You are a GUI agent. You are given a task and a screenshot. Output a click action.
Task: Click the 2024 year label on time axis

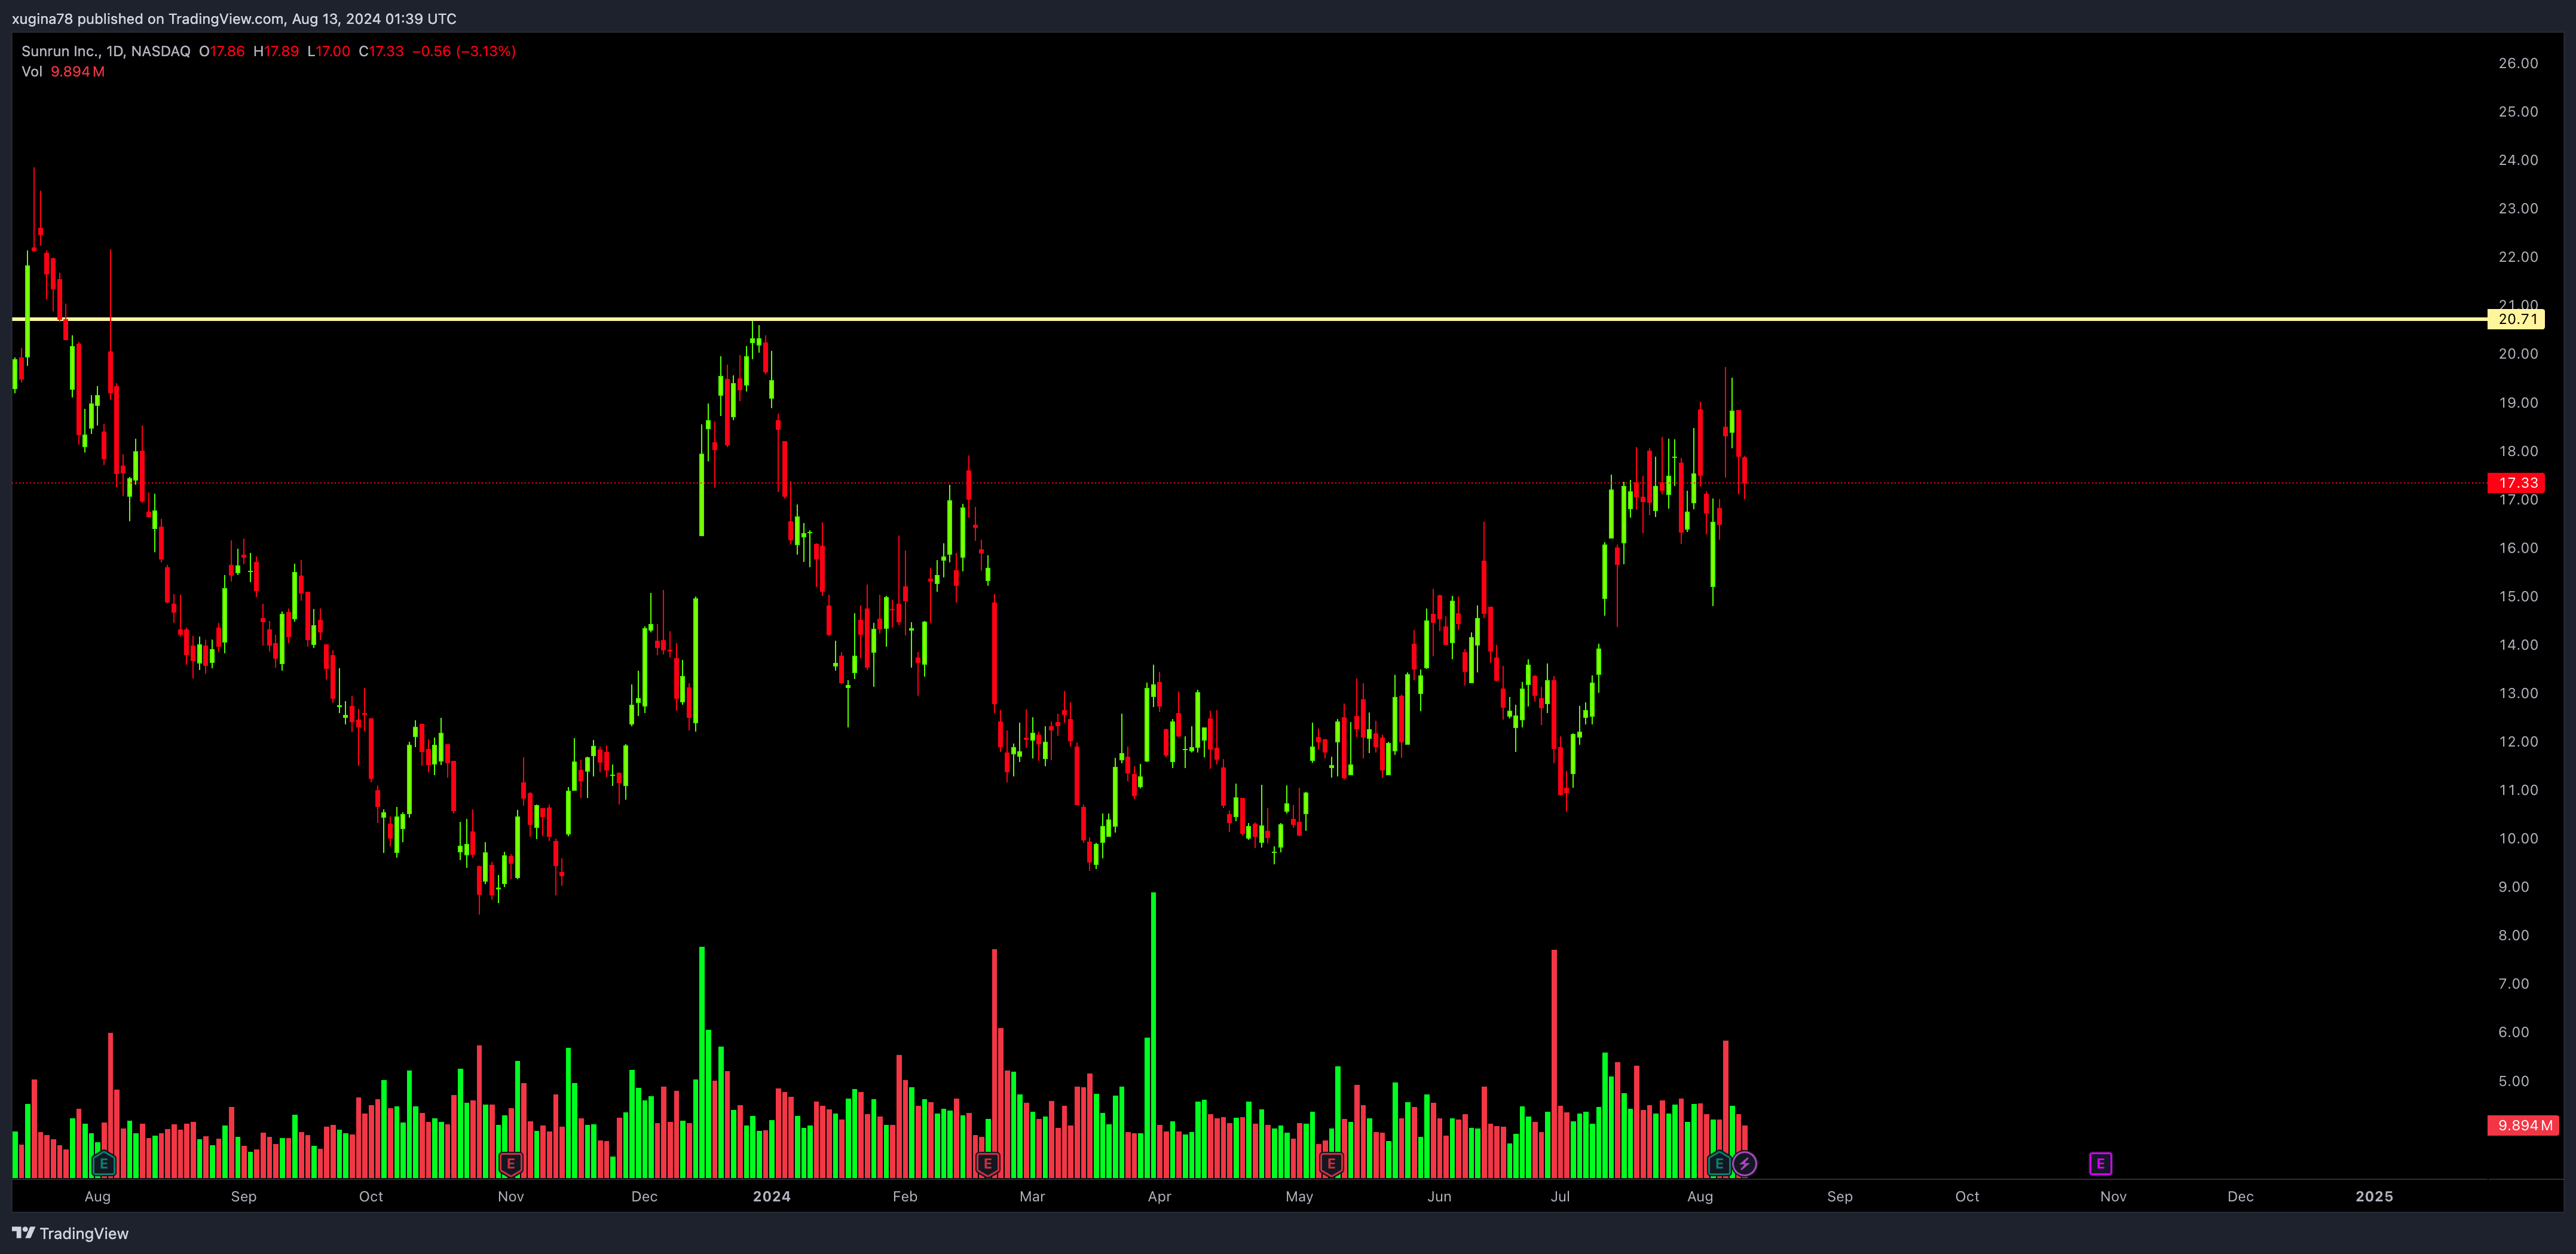pos(772,1196)
